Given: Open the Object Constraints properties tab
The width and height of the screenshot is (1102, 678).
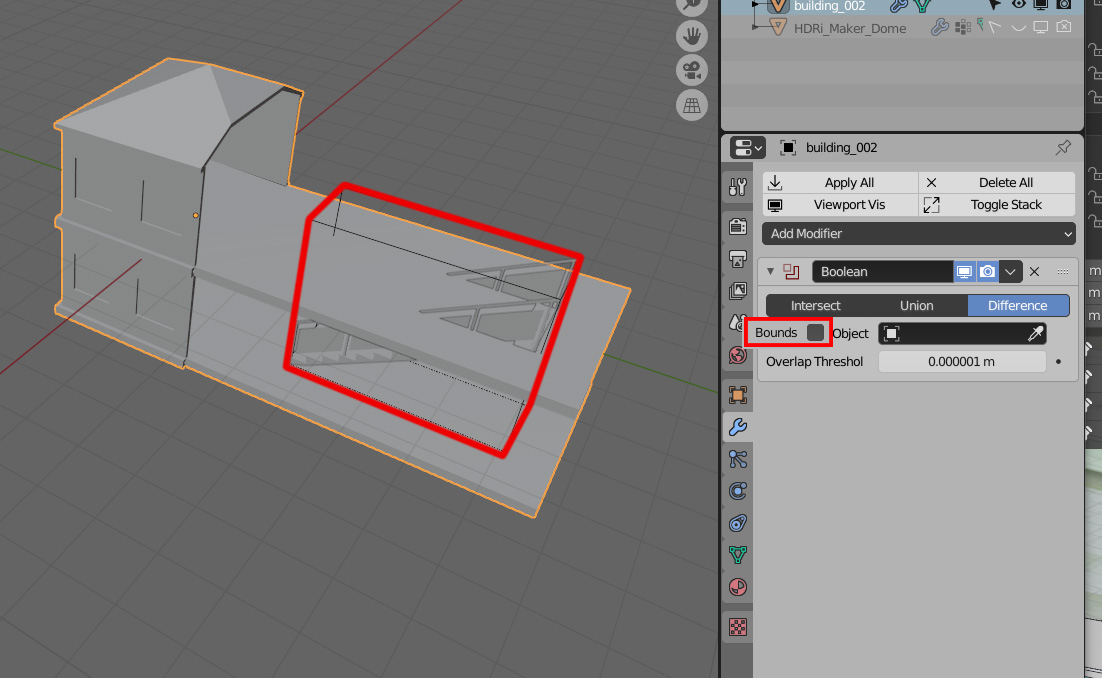Looking at the screenshot, I should pos(737,523).
